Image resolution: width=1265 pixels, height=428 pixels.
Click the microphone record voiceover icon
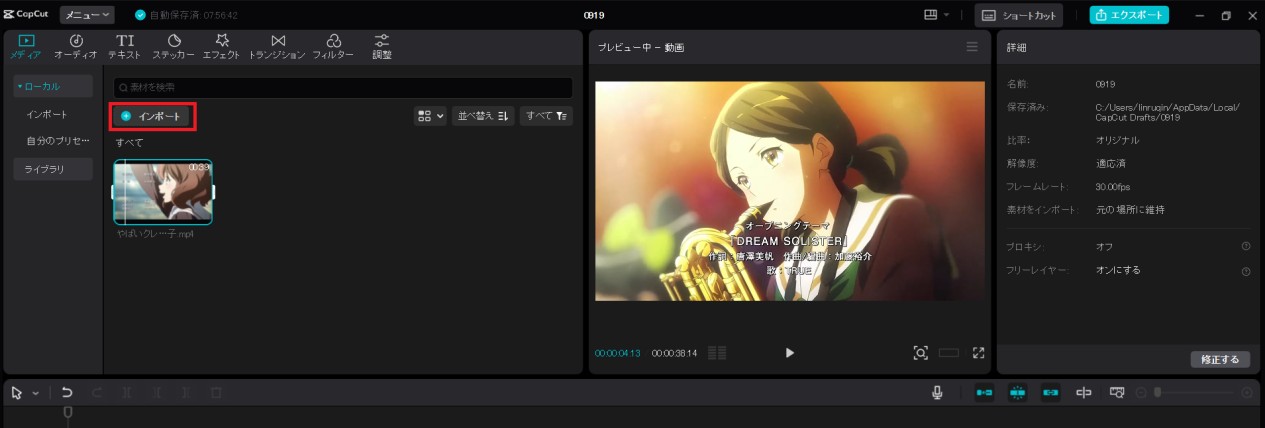click(x=937, y=393)
